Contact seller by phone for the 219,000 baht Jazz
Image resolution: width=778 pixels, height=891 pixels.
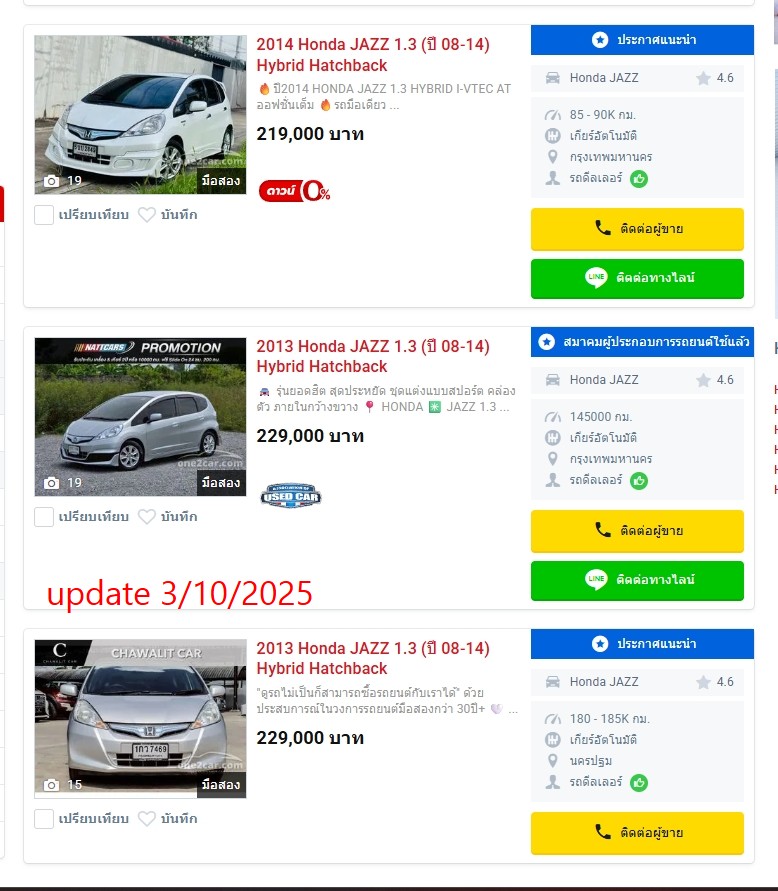pyautogui.click(x=637, y=229)
